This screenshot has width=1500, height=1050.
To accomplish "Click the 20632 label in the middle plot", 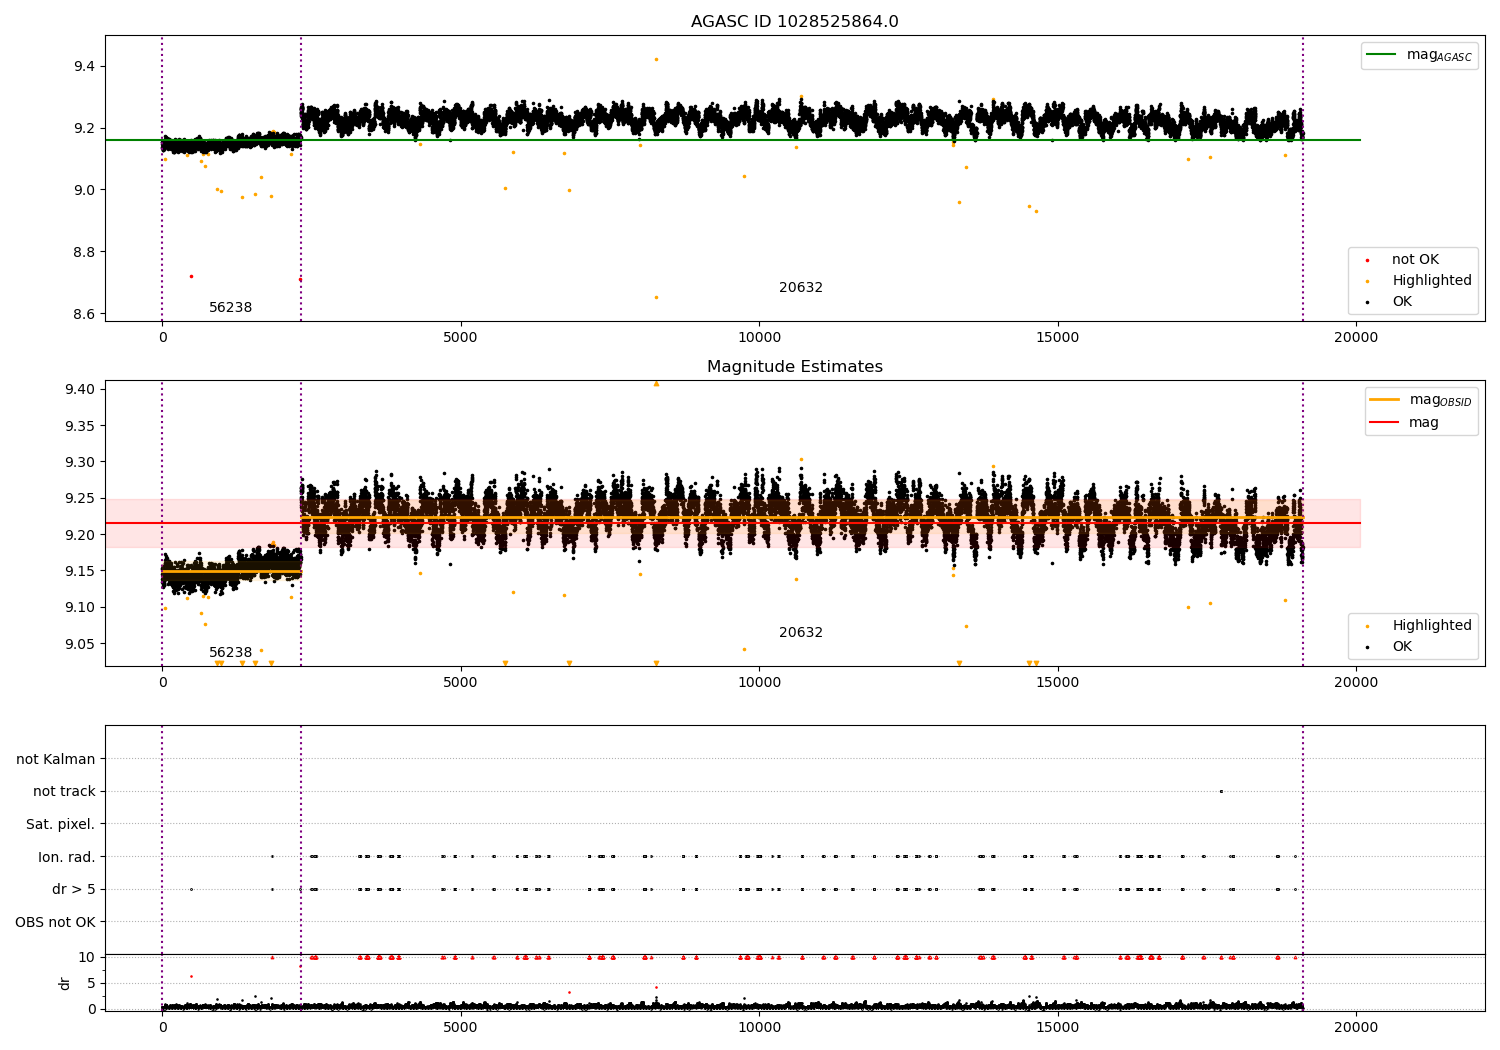I will pos(801,633).
